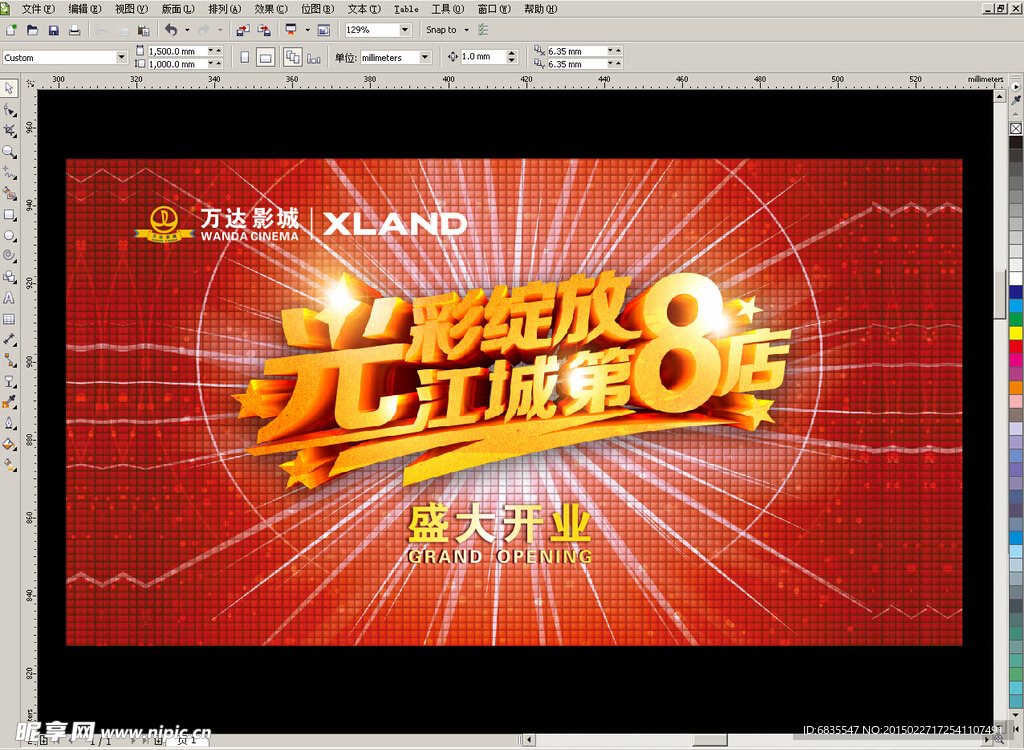
Task: Select the Smart Fill tool
Action: (9, 193)
